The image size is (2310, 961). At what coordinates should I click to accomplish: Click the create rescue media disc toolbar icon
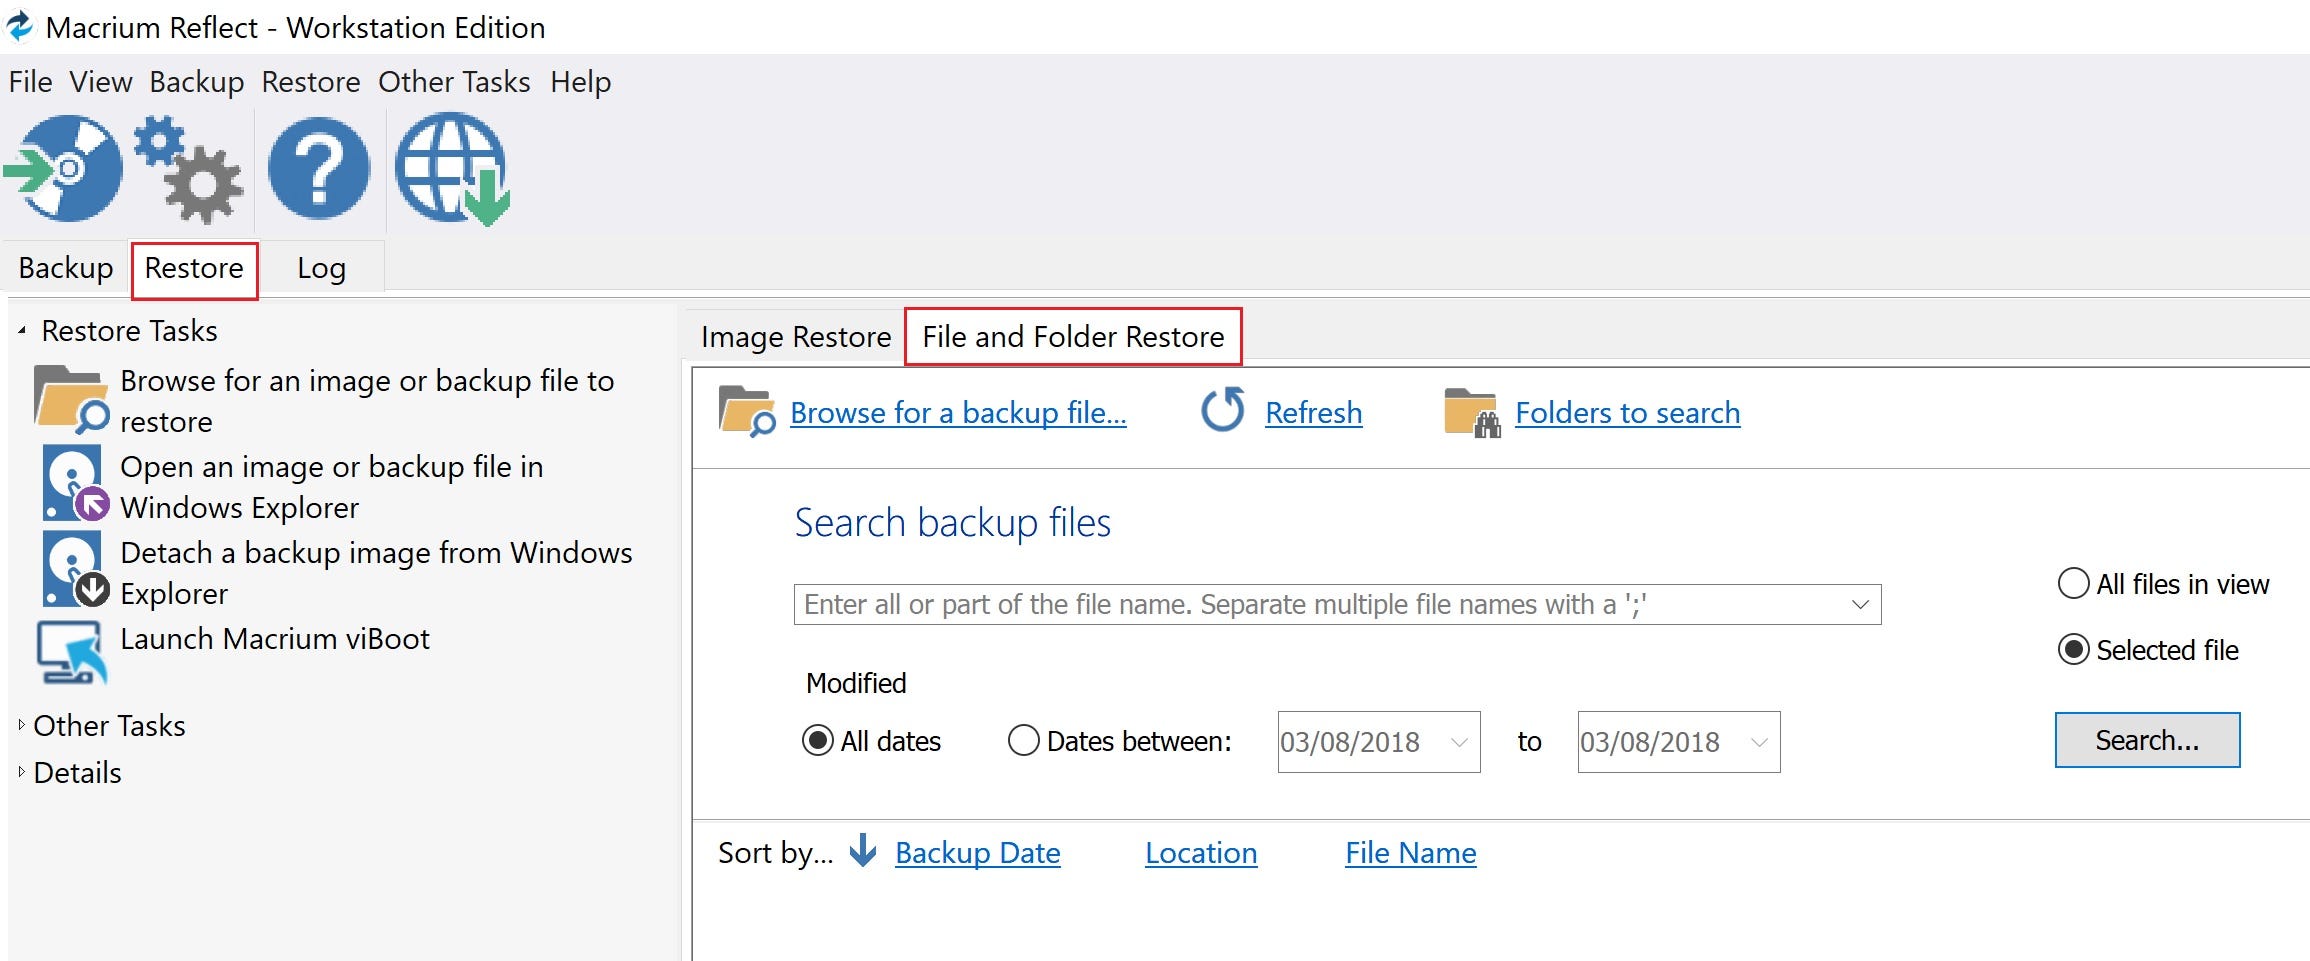(x=63, y=168)
